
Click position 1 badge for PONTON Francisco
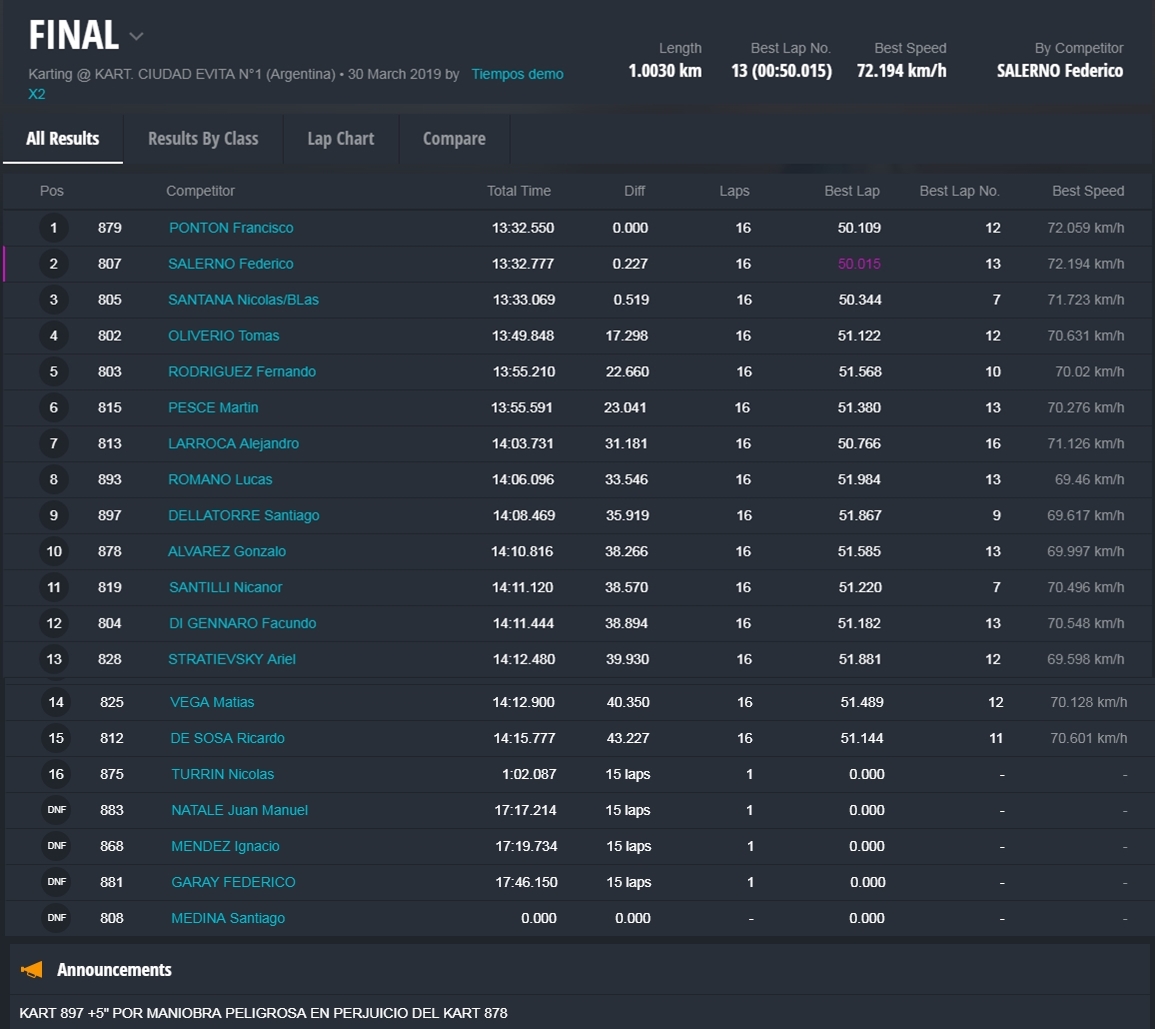click(x=54, y=228)
